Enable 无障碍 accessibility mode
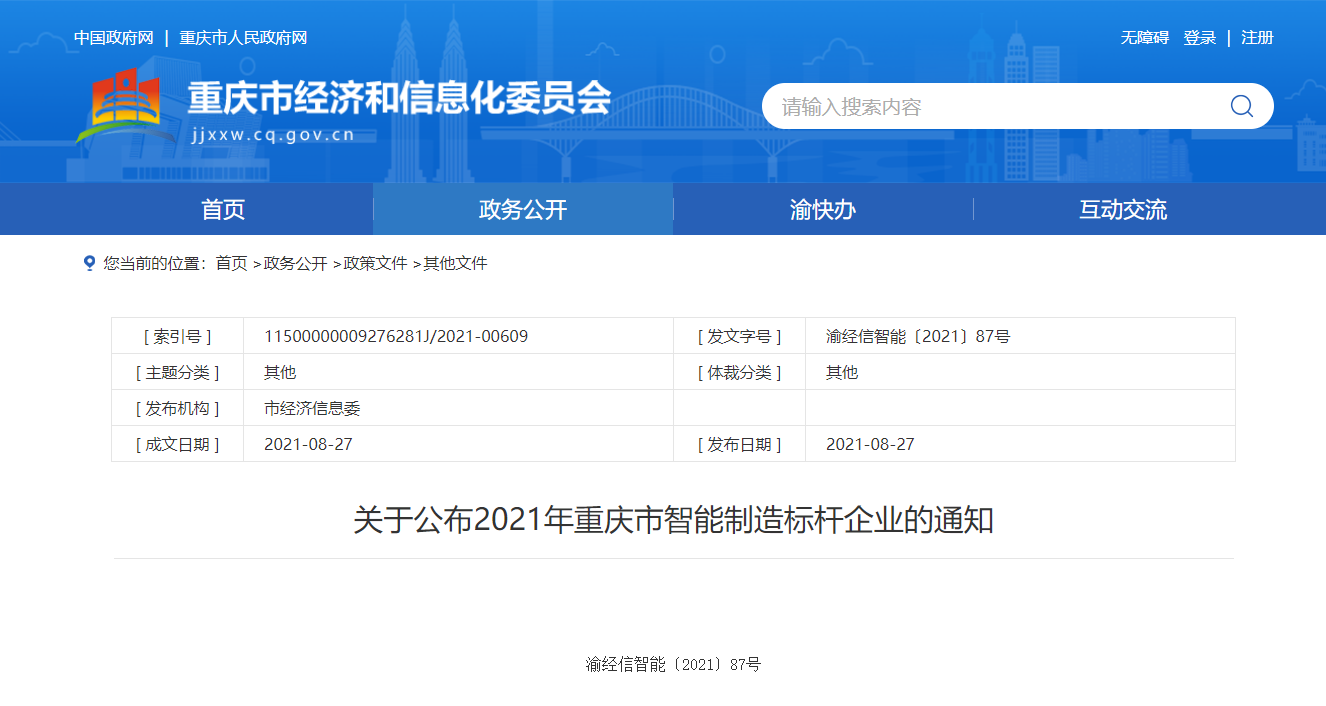The height and width of the screenshot is (706, 1326). coord(1144,38)
